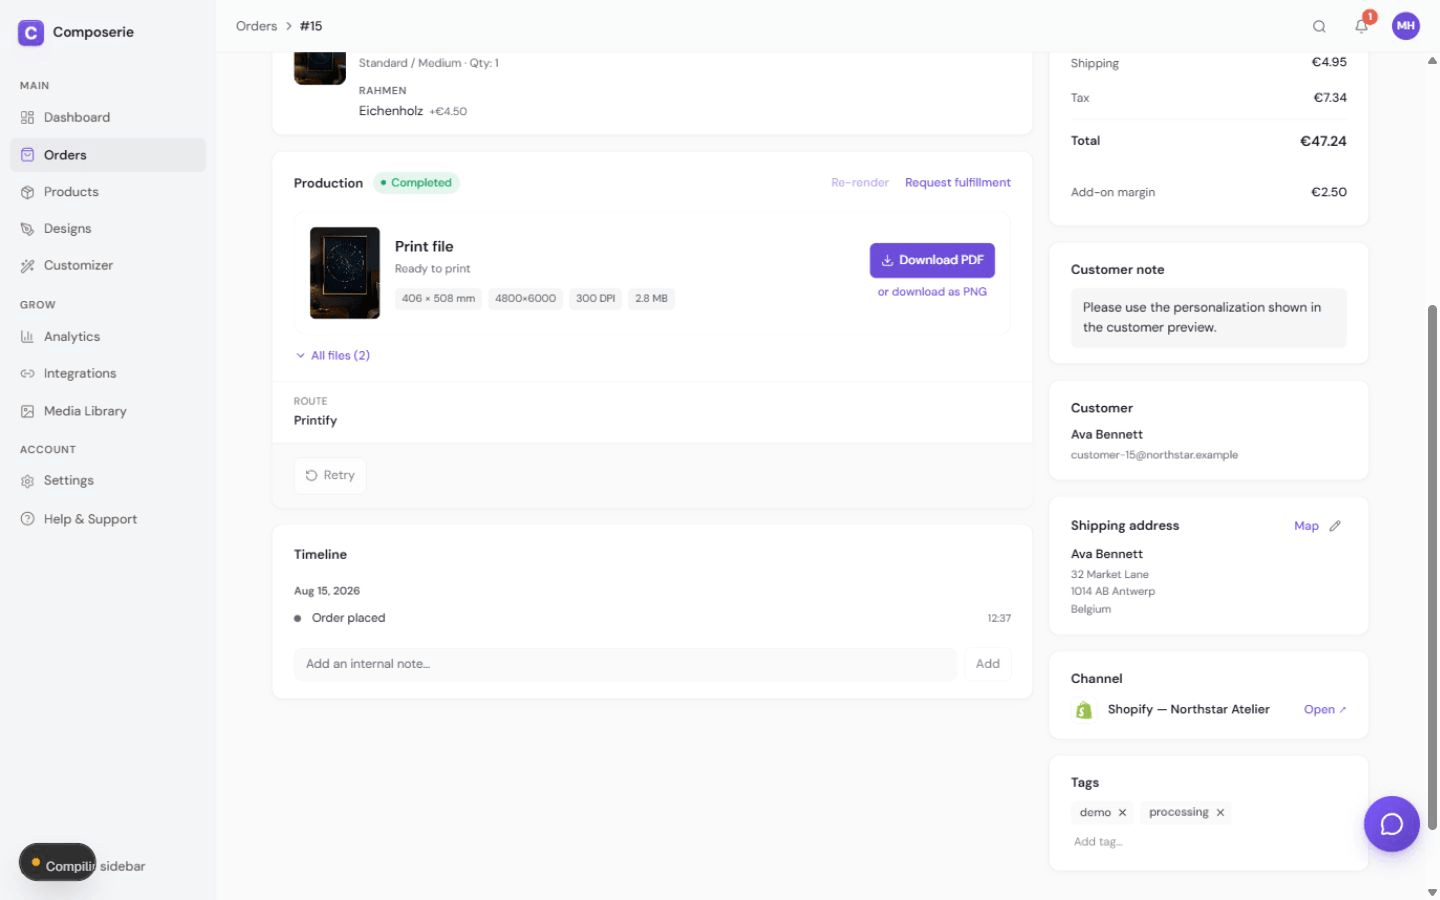The image size is (1440, 900).
Task: Click or download as PNG link
Action: pyautogui.click(x=932, y=292)
